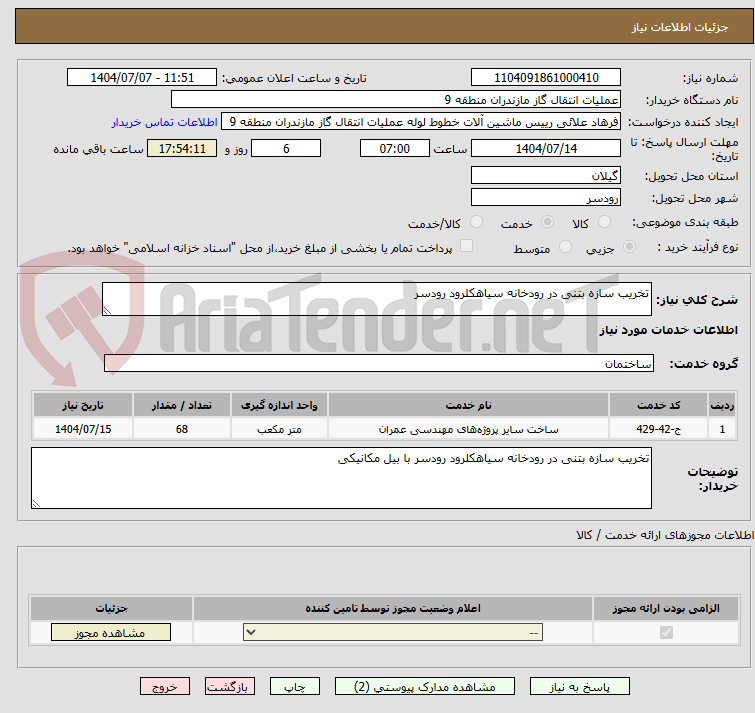755x713 pixels.
Task: Click cell ساخت سایر پروژه‌های مهندسی عمران
Action: pyautogui.click(x=469, y=428)
